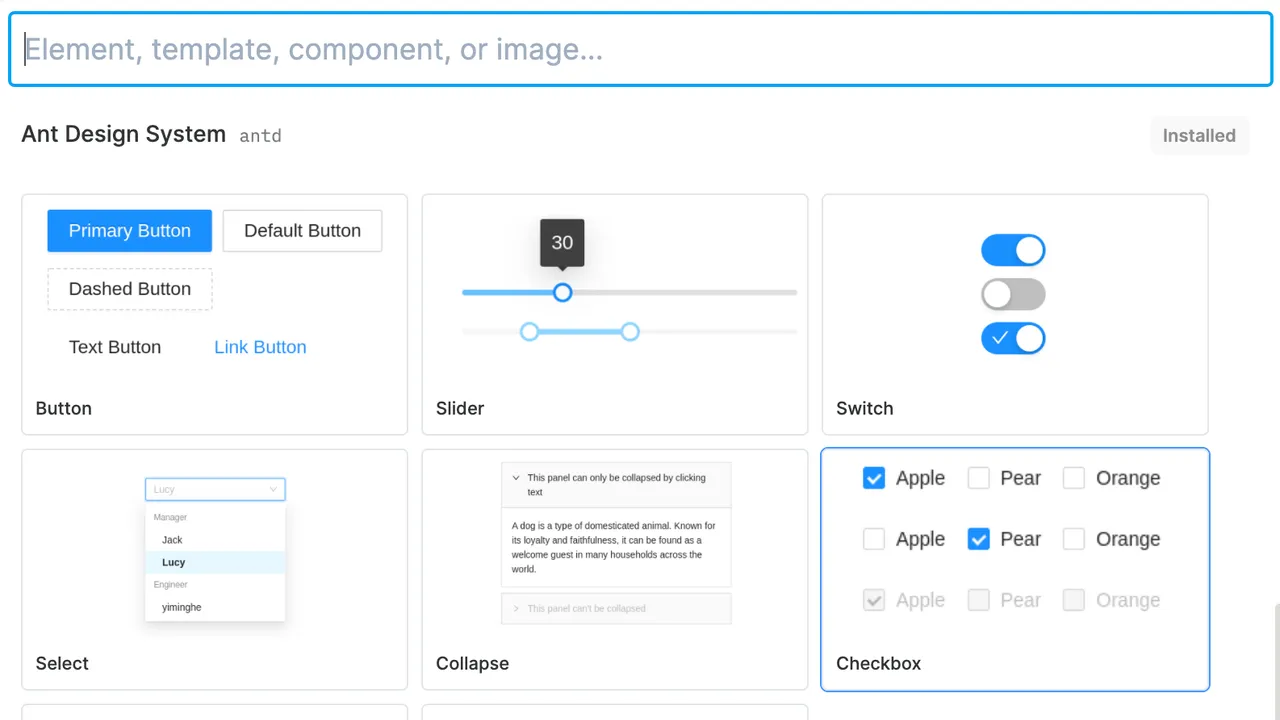1280x720 pixels.
Task: Toggle the gray middle switch on
Action: pyautogui.click(x=1013, y=294)
